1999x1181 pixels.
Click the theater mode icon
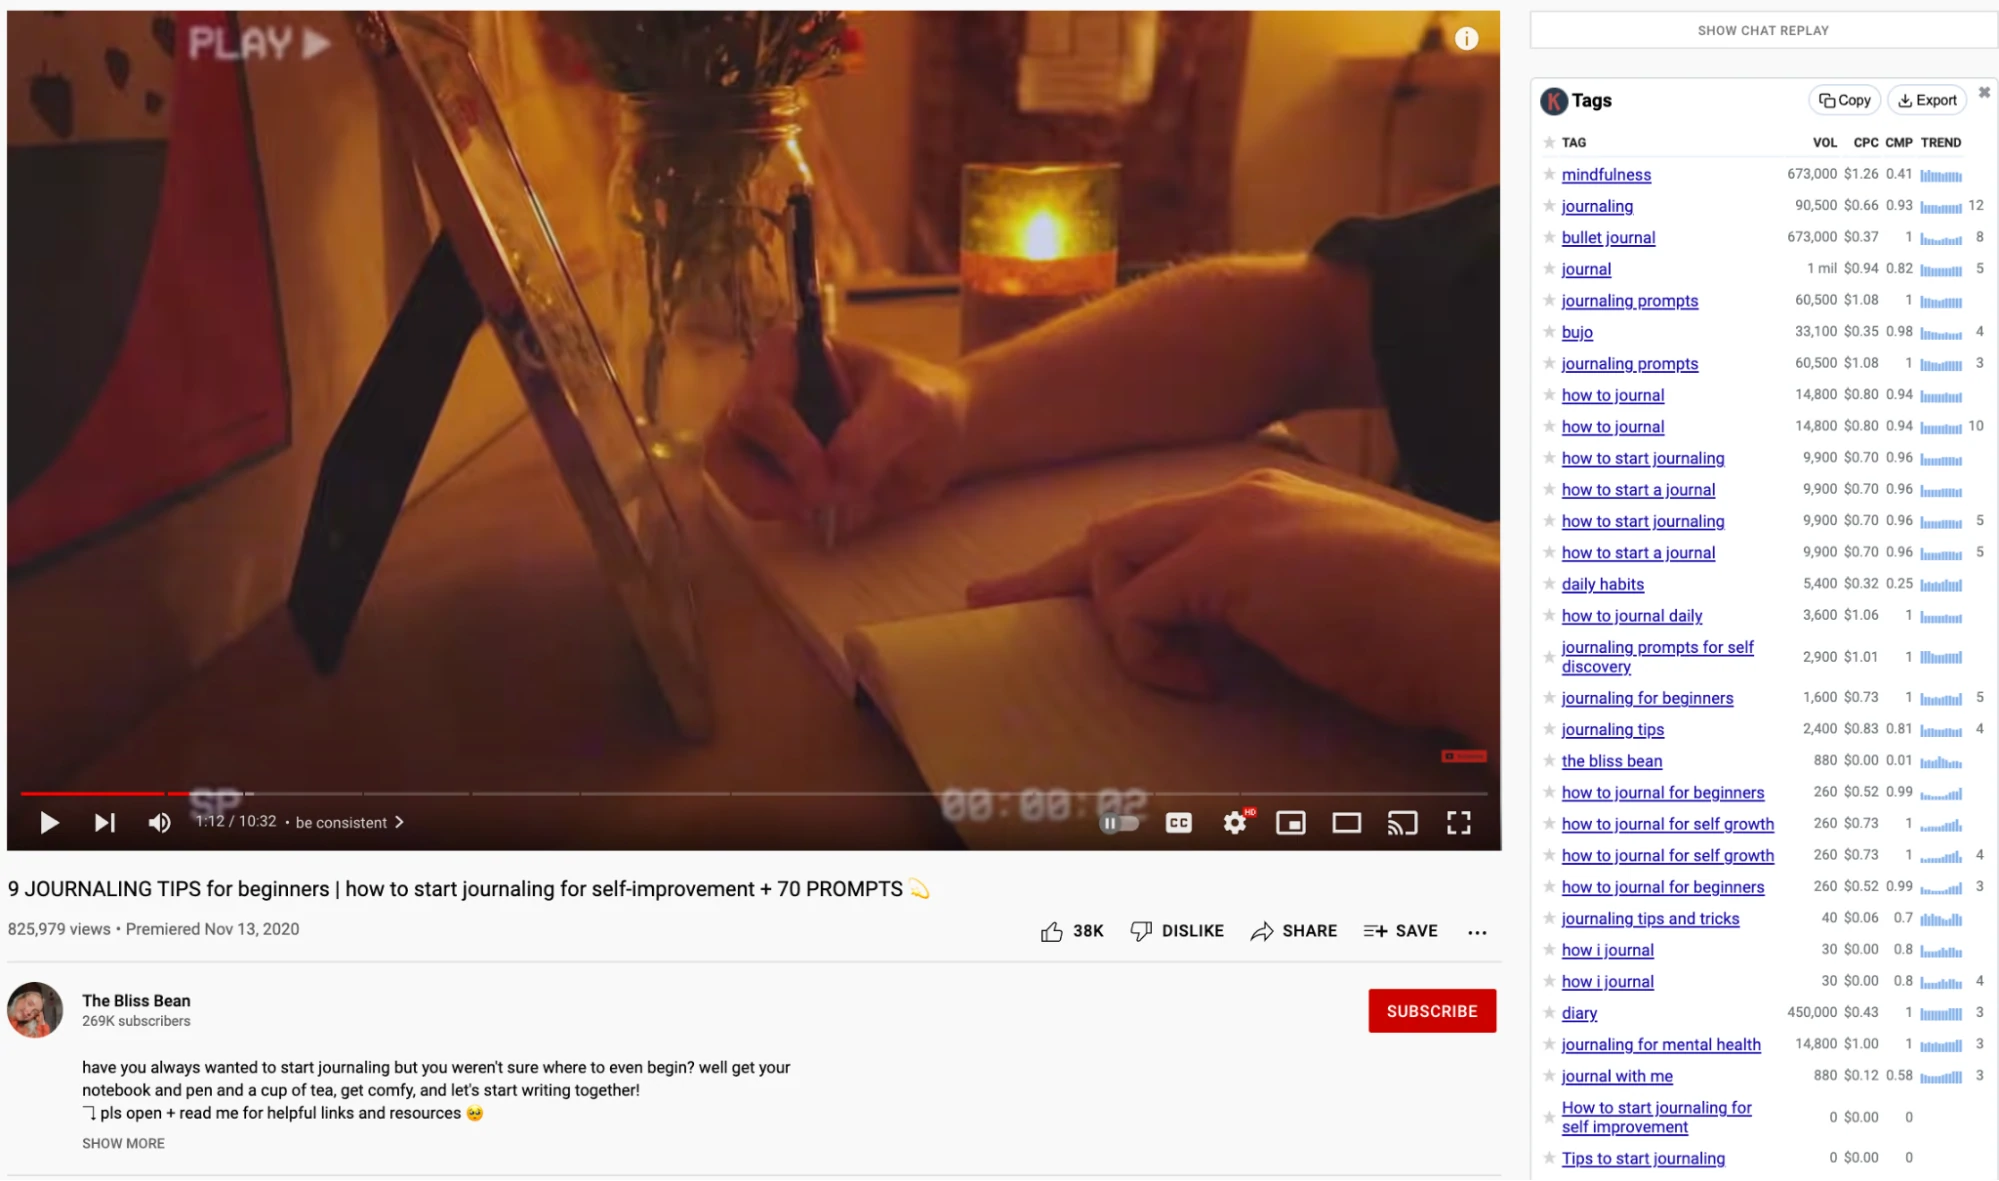[1347, 822]
